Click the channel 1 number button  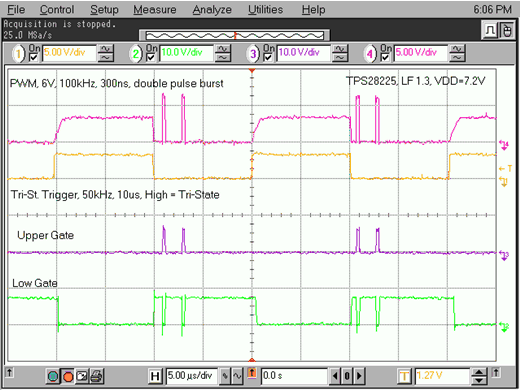(x=18, y=53)
